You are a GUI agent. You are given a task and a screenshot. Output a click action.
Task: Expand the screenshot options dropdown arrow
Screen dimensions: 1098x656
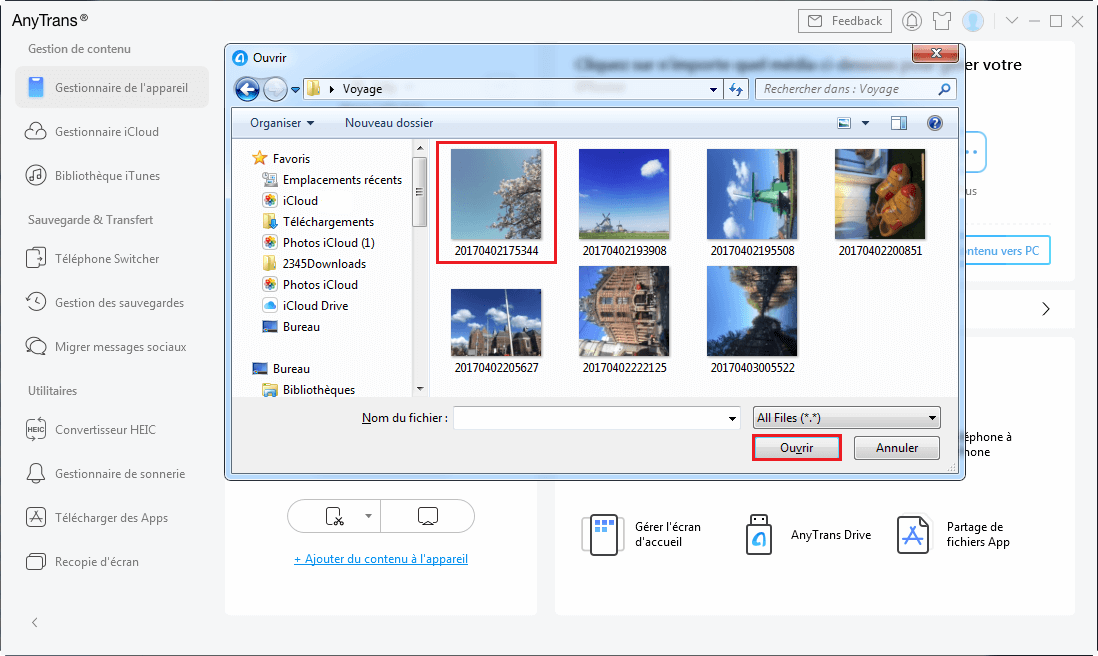point(368,517)
